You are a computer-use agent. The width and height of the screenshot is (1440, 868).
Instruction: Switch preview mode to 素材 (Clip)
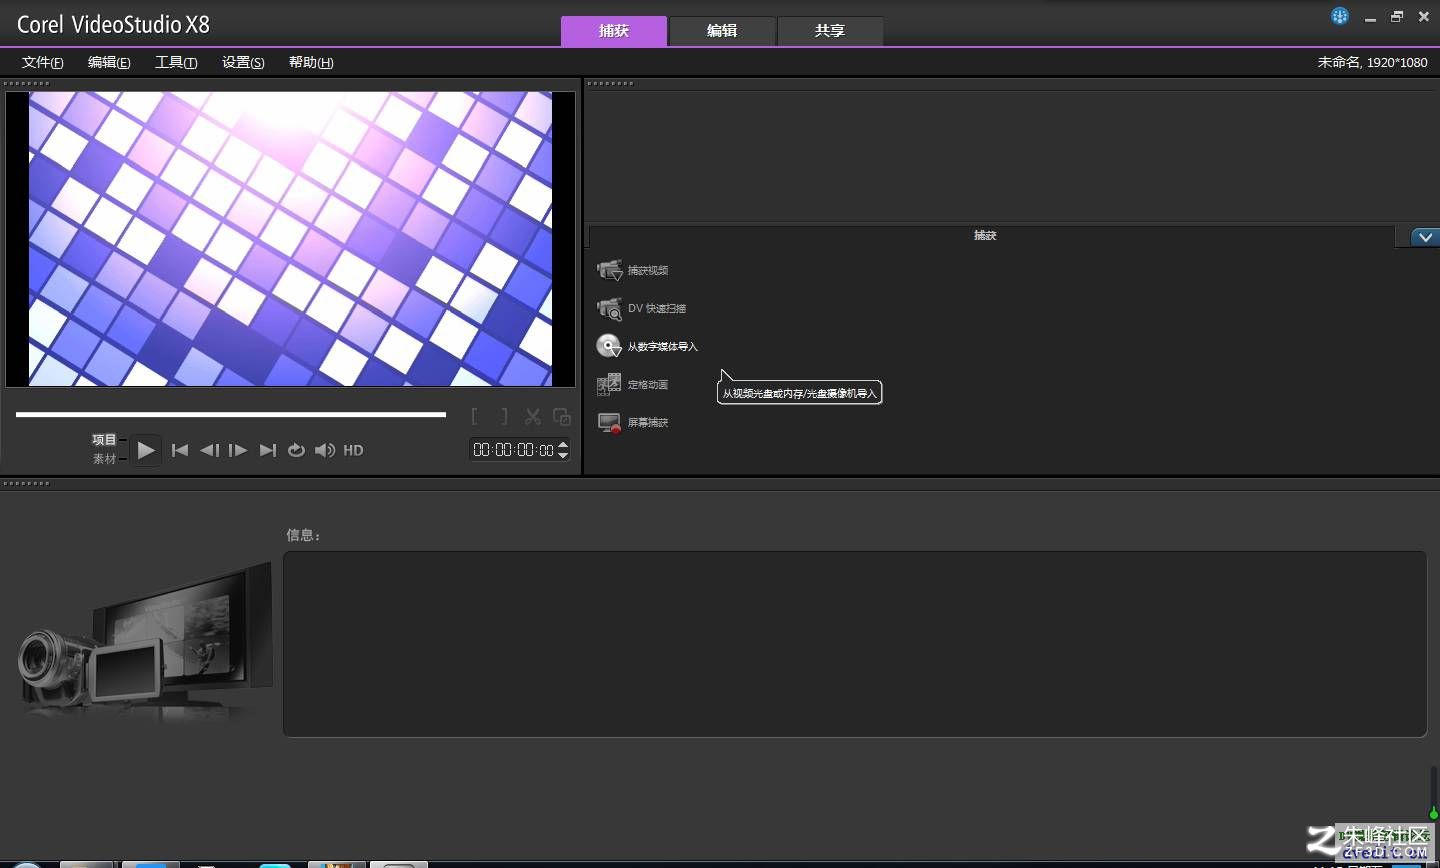point(104,459)
